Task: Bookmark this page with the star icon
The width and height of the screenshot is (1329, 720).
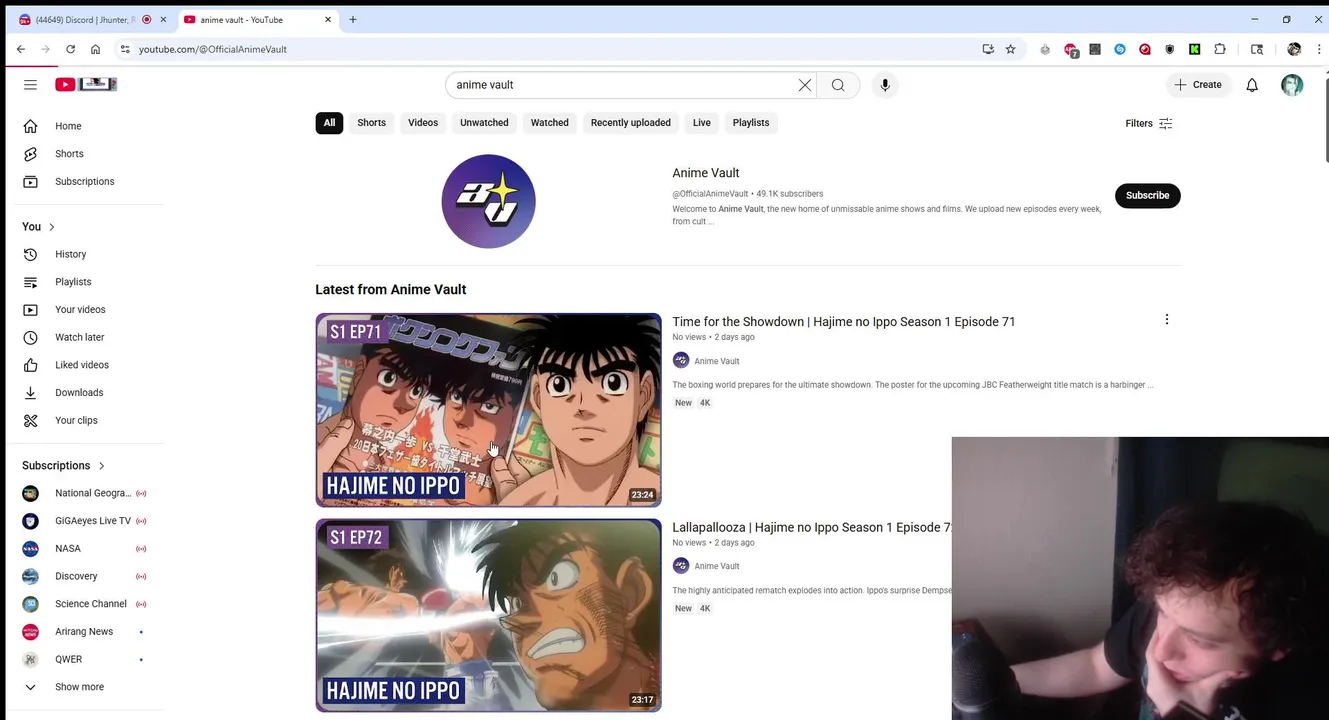Action: click(x=1010, y=49)
